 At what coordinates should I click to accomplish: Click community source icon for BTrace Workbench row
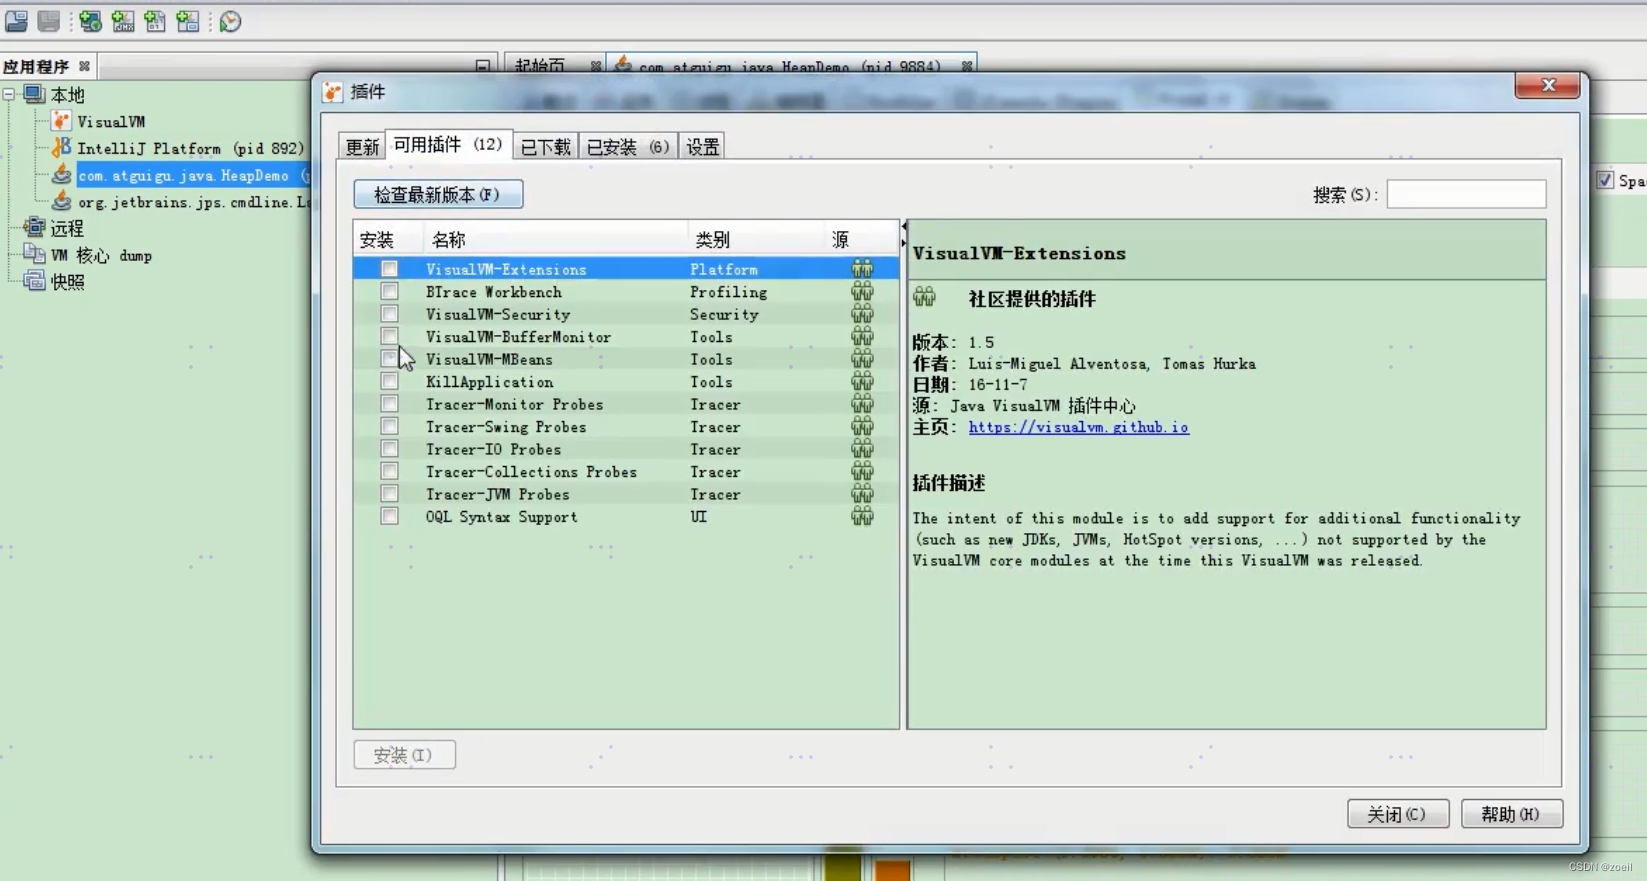(862, 292)
